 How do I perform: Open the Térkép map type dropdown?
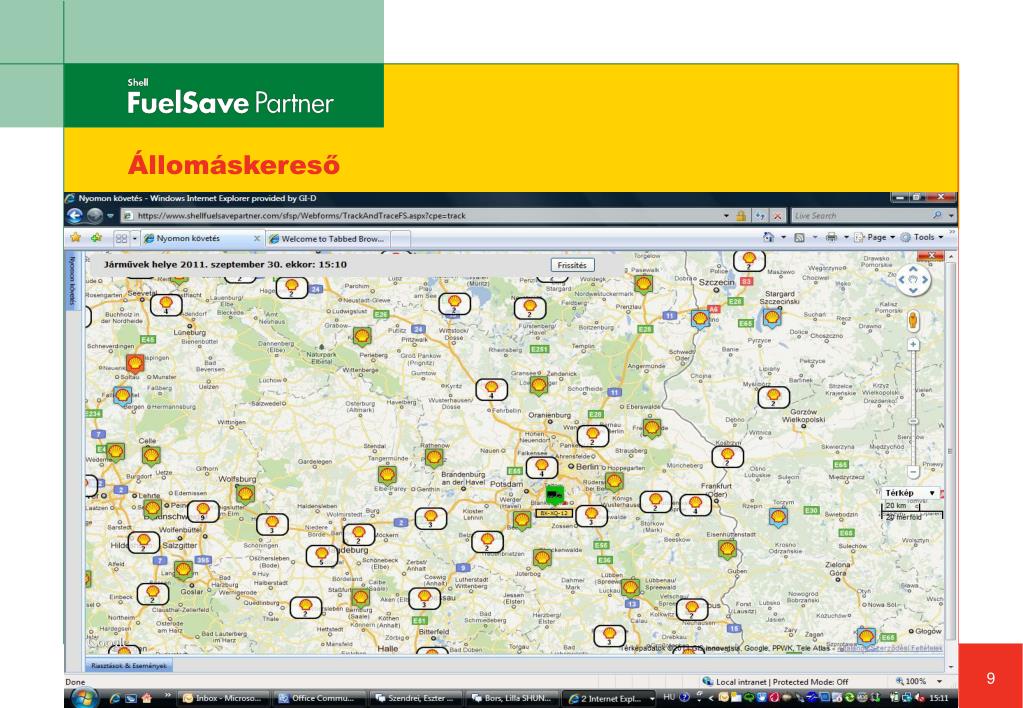(x=911, y=493)
